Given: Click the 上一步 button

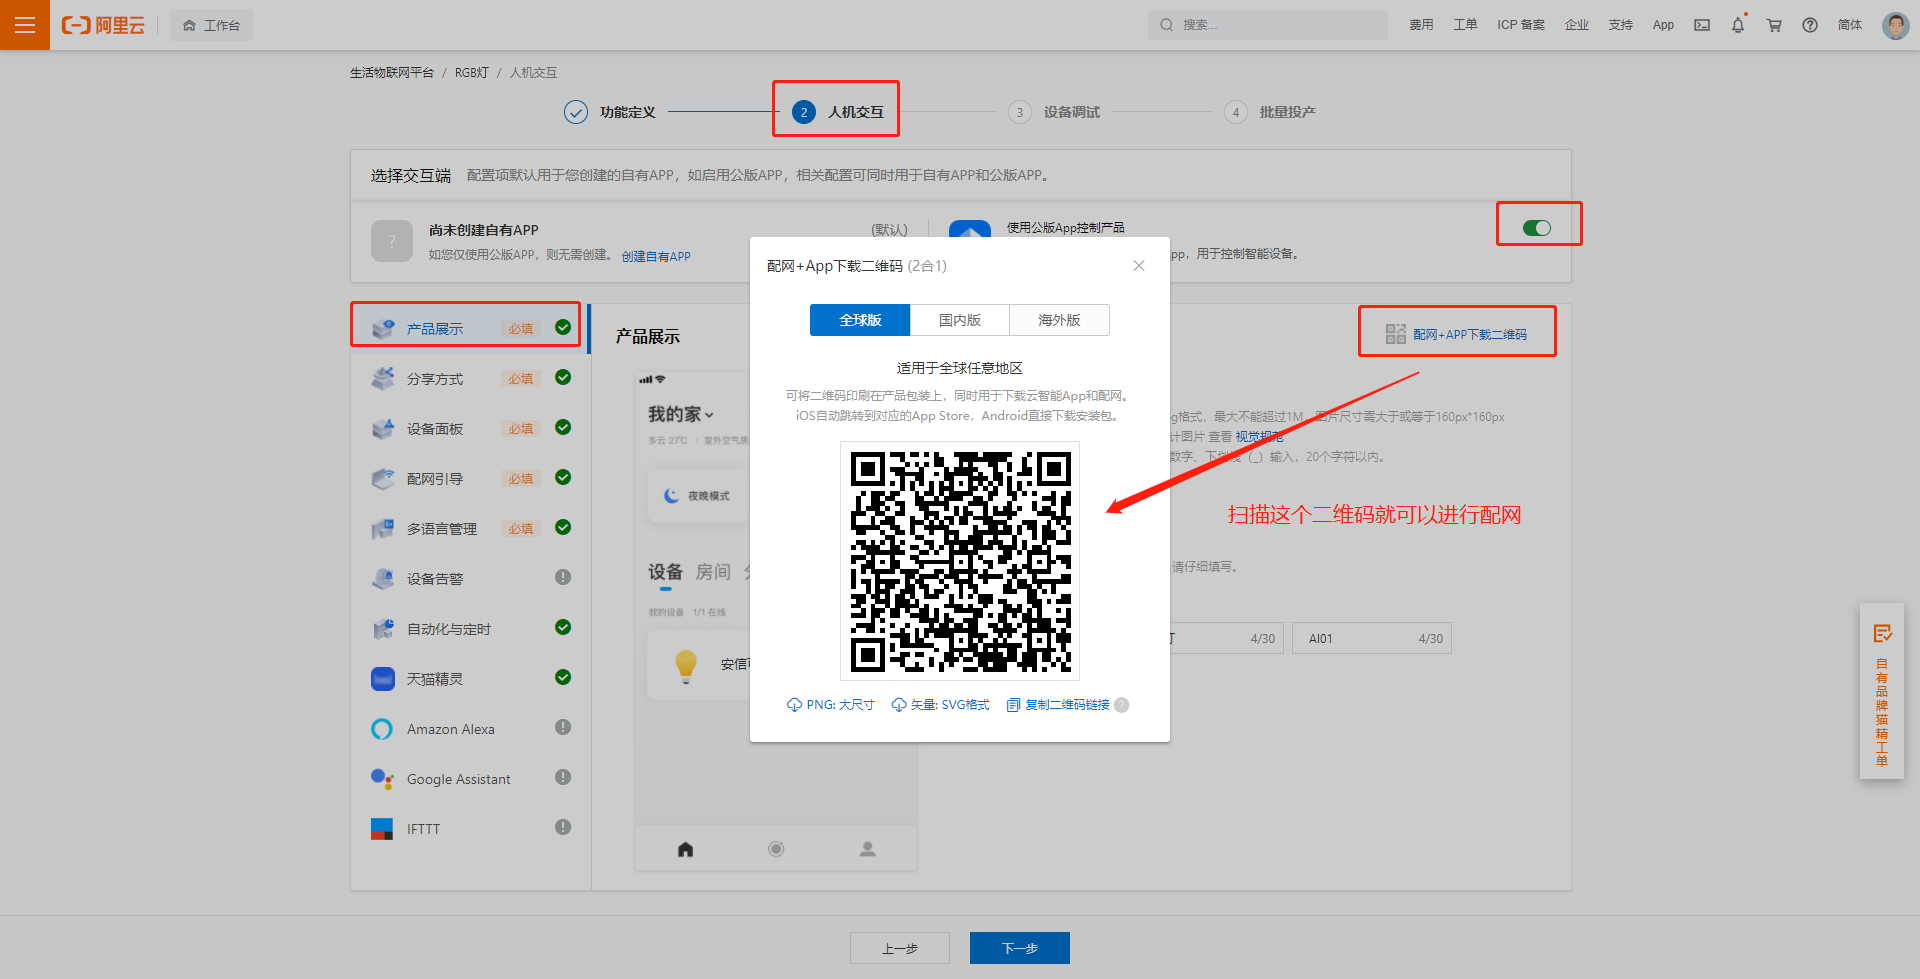Looking at the screenshot, I should [900, 948].
